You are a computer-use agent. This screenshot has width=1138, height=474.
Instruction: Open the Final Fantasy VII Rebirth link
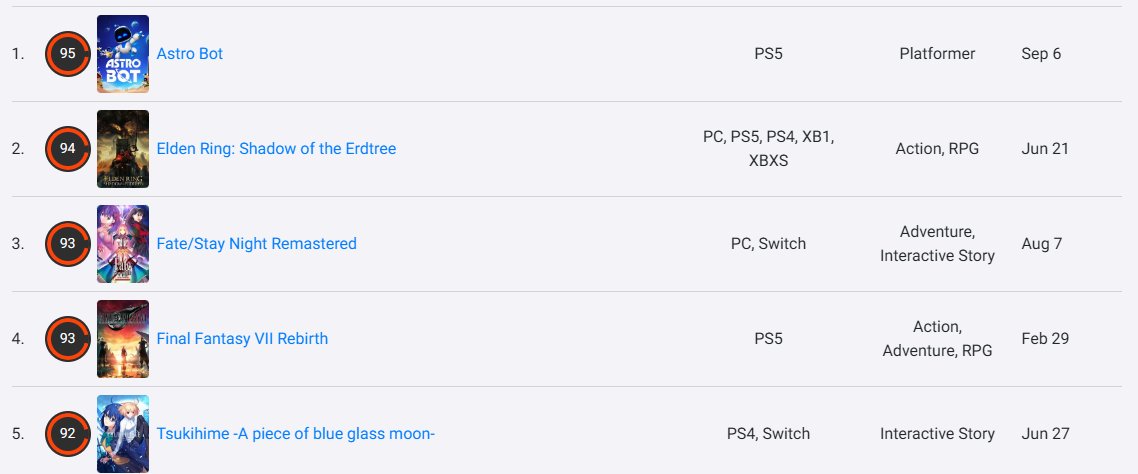(x=242, y=339)
